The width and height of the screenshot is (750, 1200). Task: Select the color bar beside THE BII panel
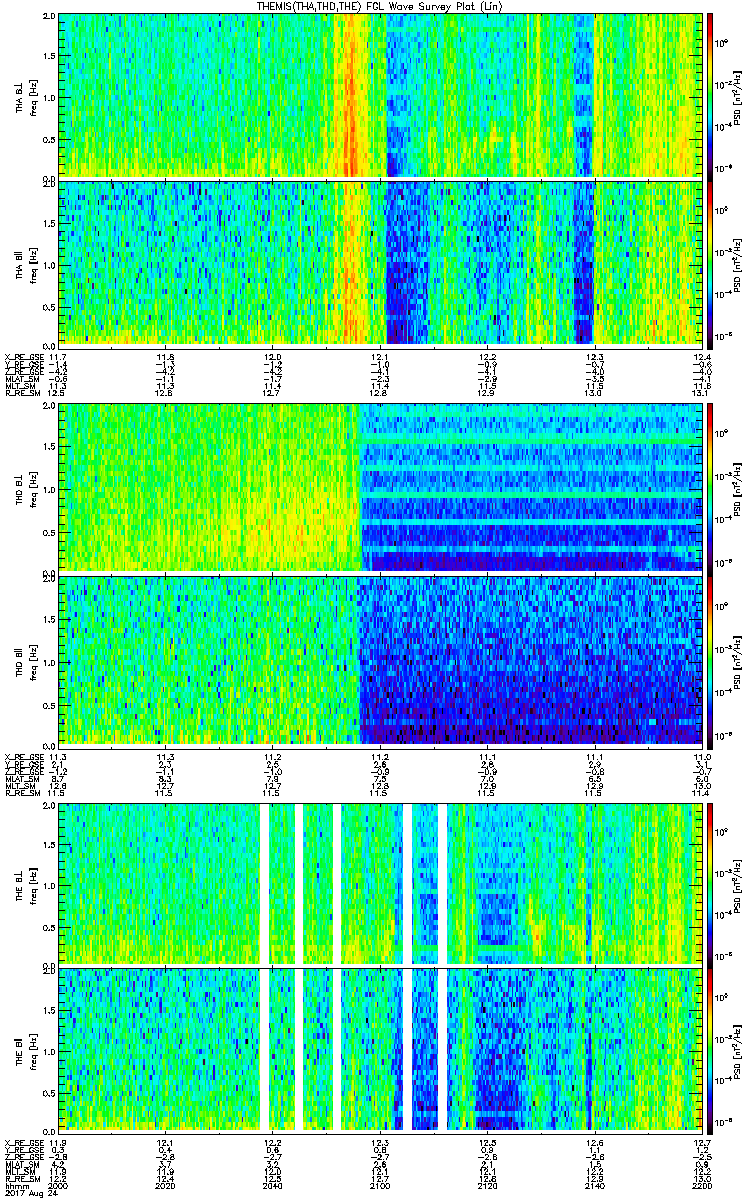[x=710, y=1050]
